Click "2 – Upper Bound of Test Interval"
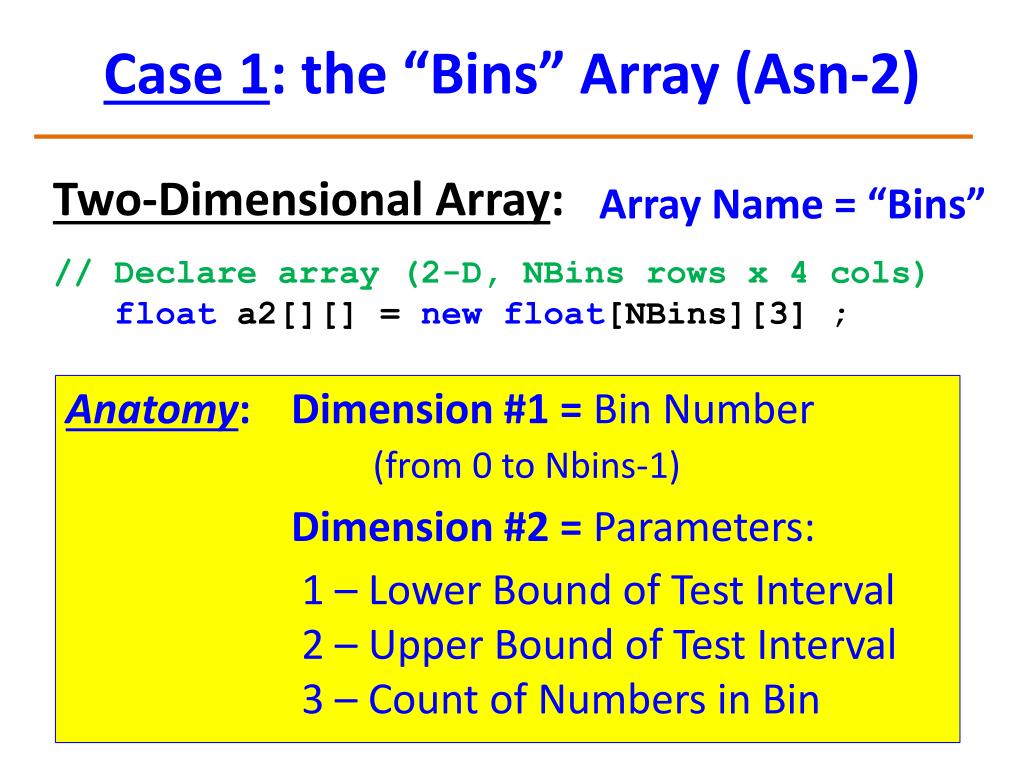 (599, 645)
